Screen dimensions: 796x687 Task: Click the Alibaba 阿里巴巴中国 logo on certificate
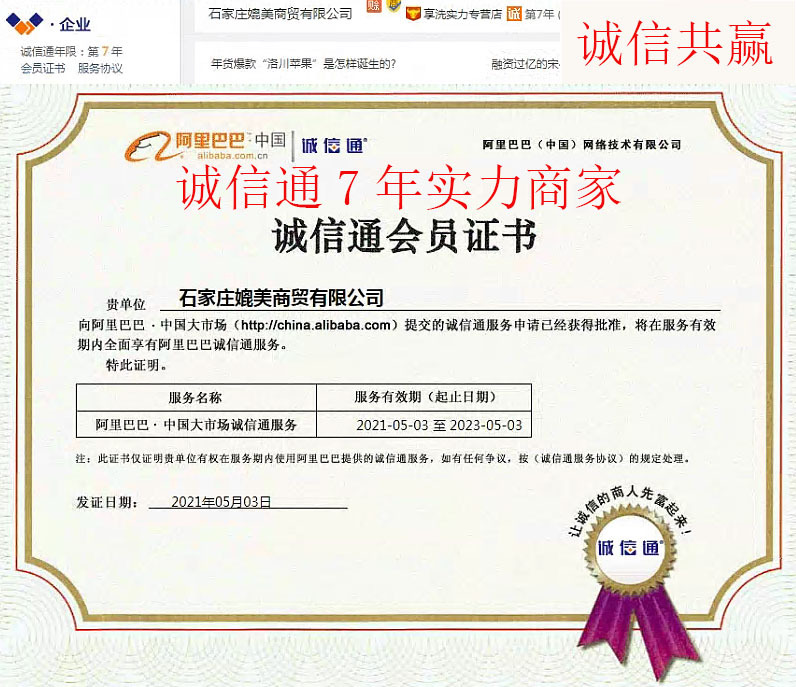(x=206, y=146)
